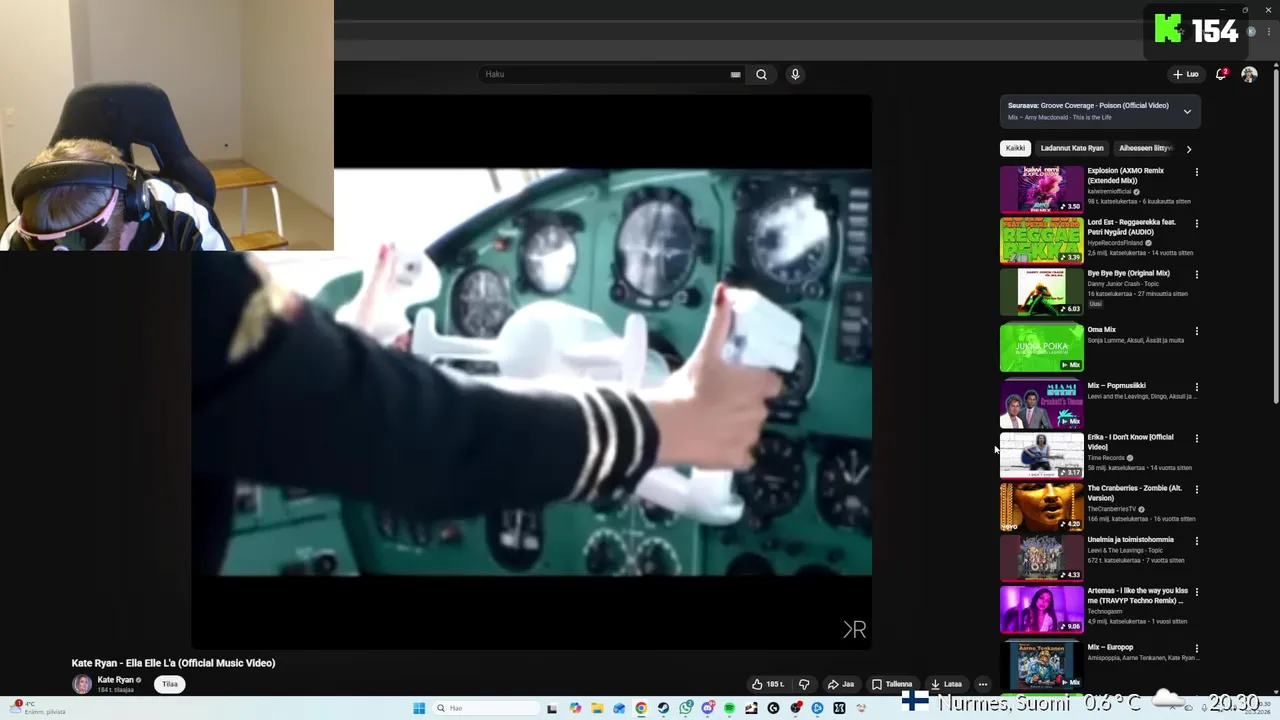Screen dimensions: 1280x720
Task: Play The Cranberries Zombie thumbnail
Action: tap(1041, 506)
